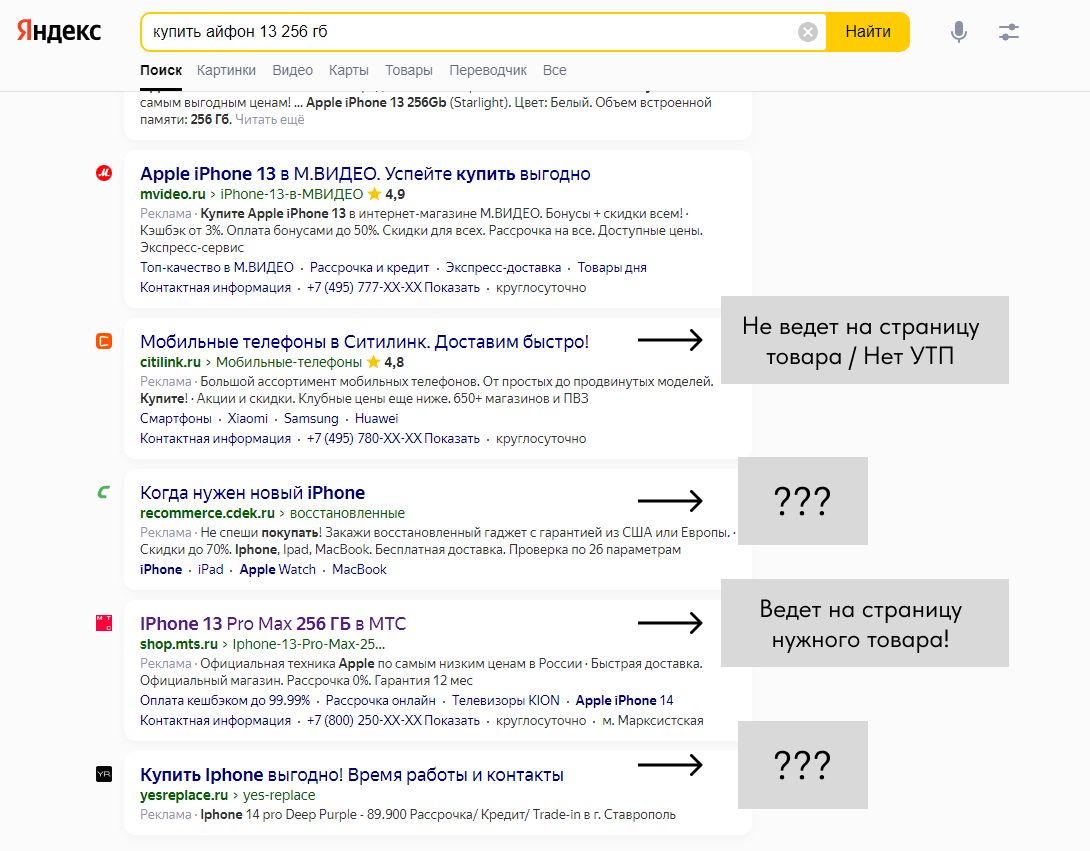Image resolution: width=1090 pixels, height=851 pixels.
Task: Open the Yandex logo homepage
Action: [59, 31]
